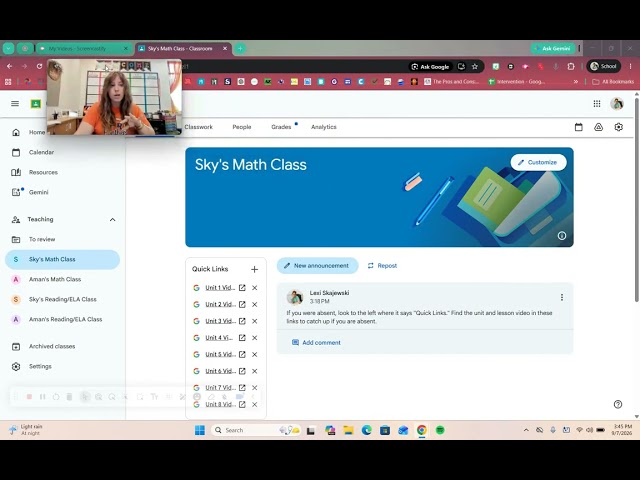The width and height of the screenshot is (640, 480).
Task: Create a New announcement
Action: pos(317,266)
